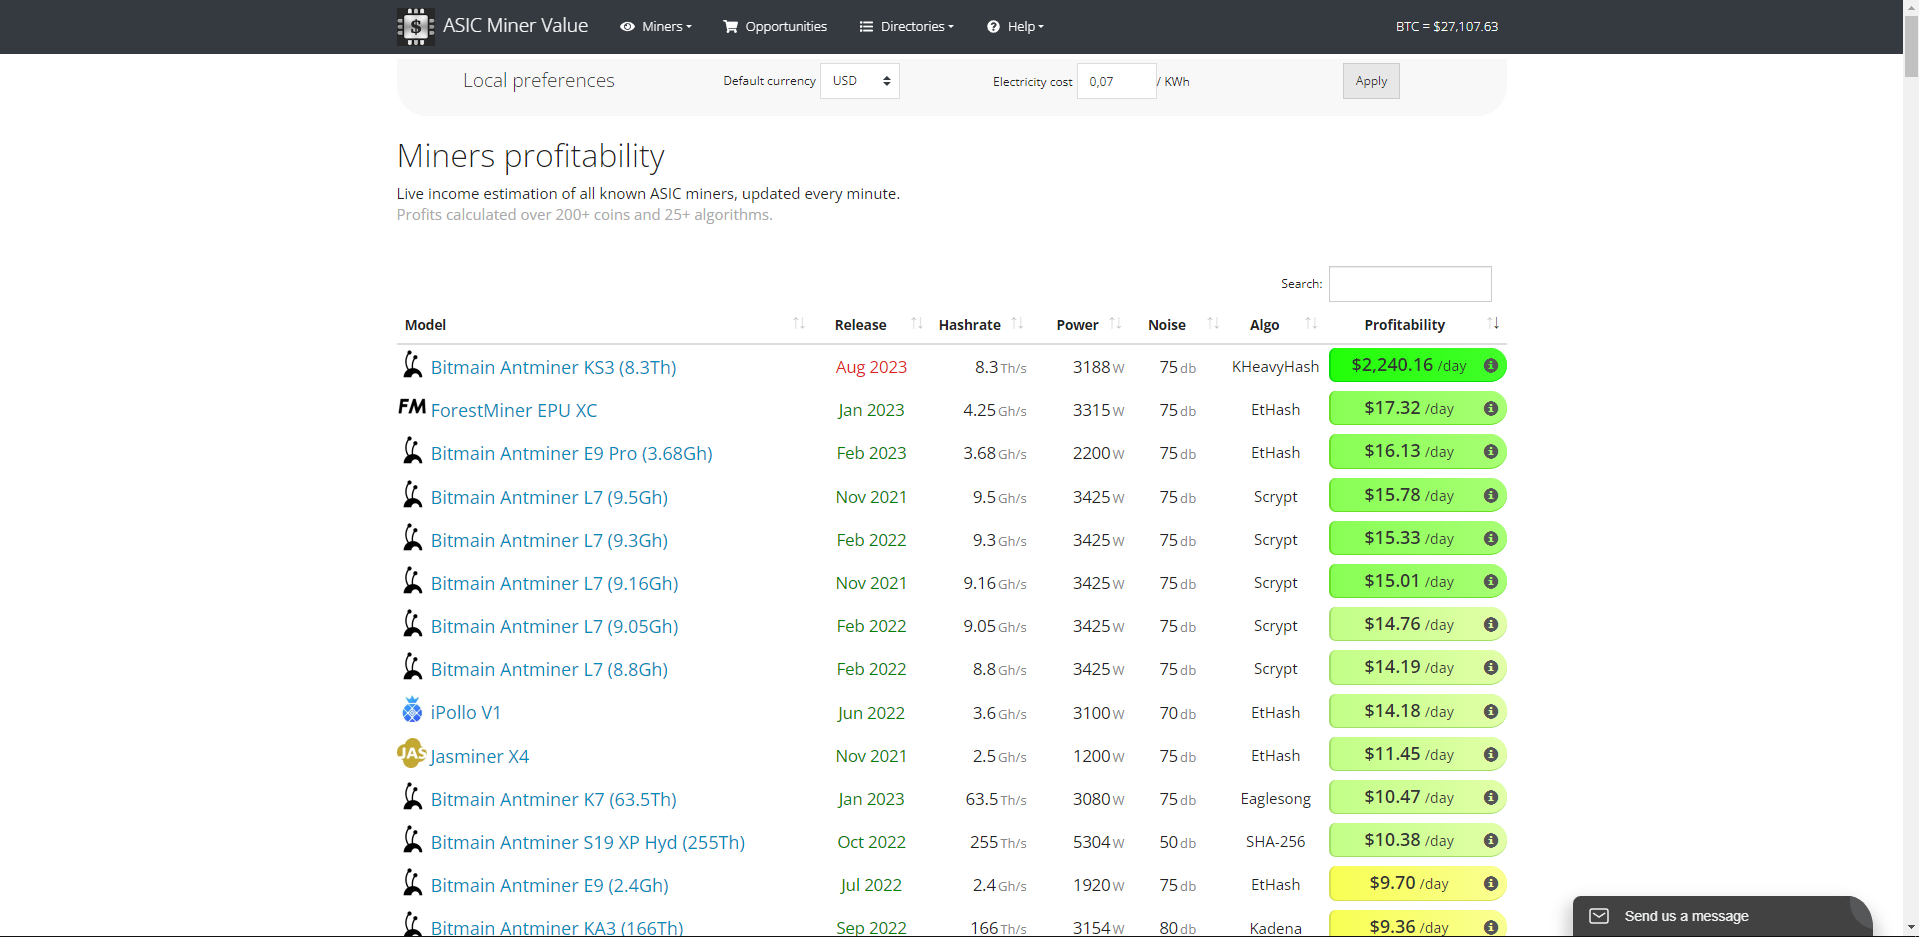Click info icon on $15.01 /day badge
Viewport: 1919px width, 937px height.
pos(1490,582)
